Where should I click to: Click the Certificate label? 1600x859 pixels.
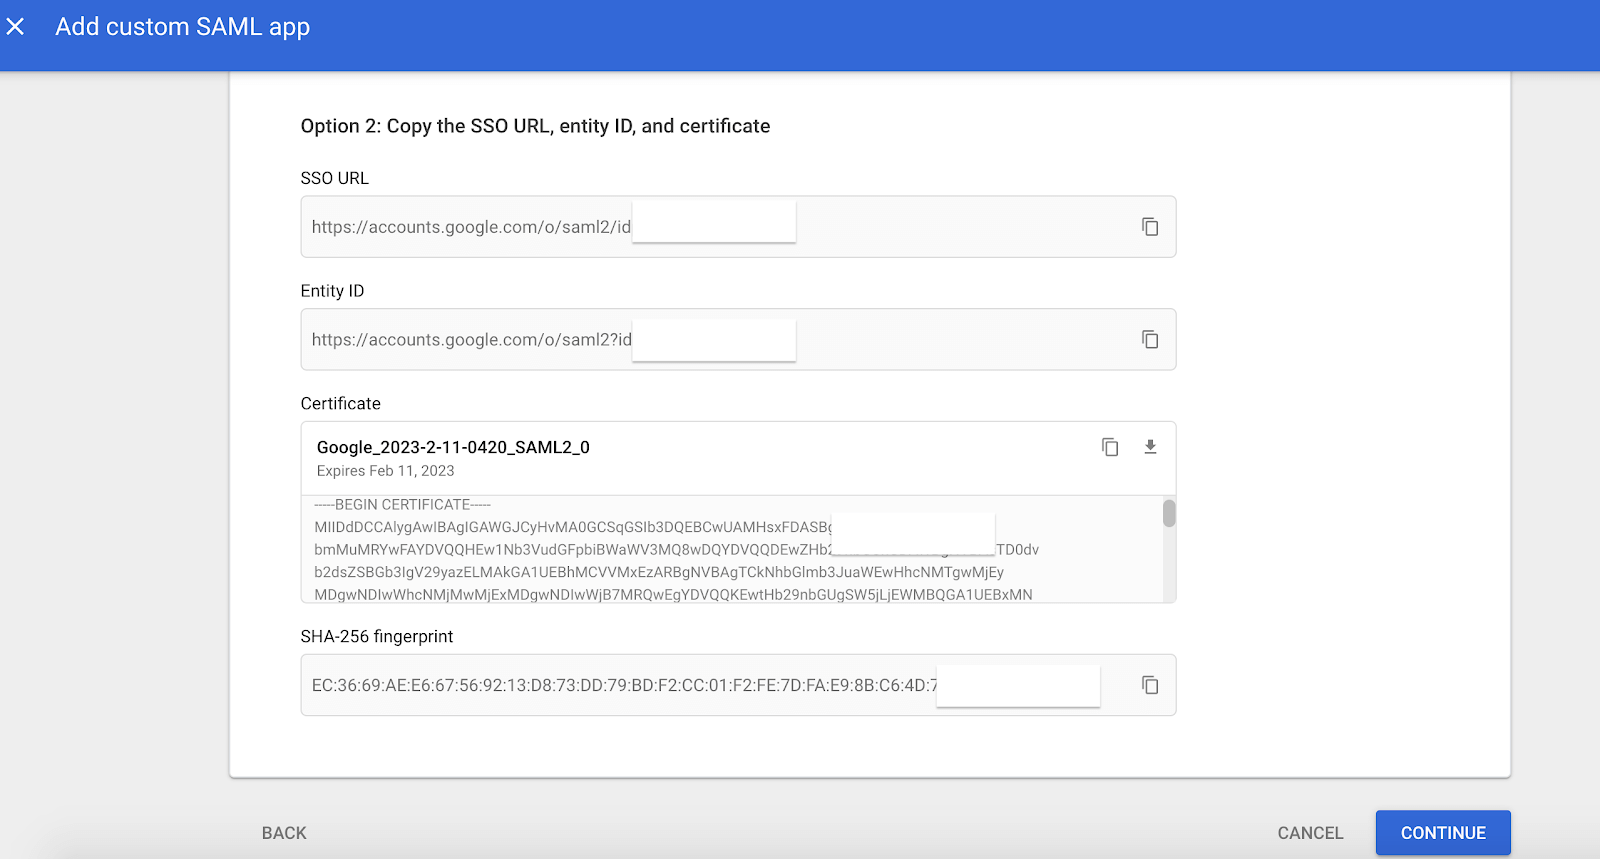pos(340,404)
